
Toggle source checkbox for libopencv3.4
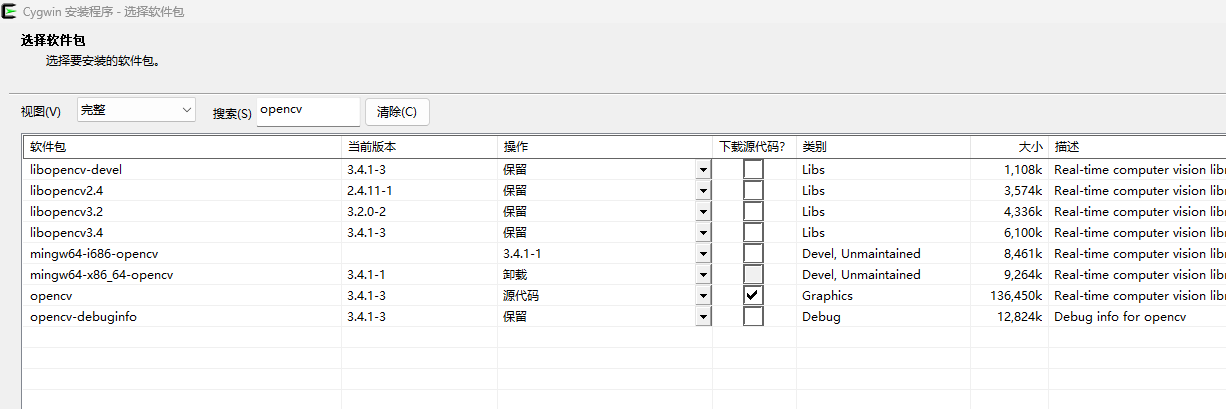(x=753, y=233)
